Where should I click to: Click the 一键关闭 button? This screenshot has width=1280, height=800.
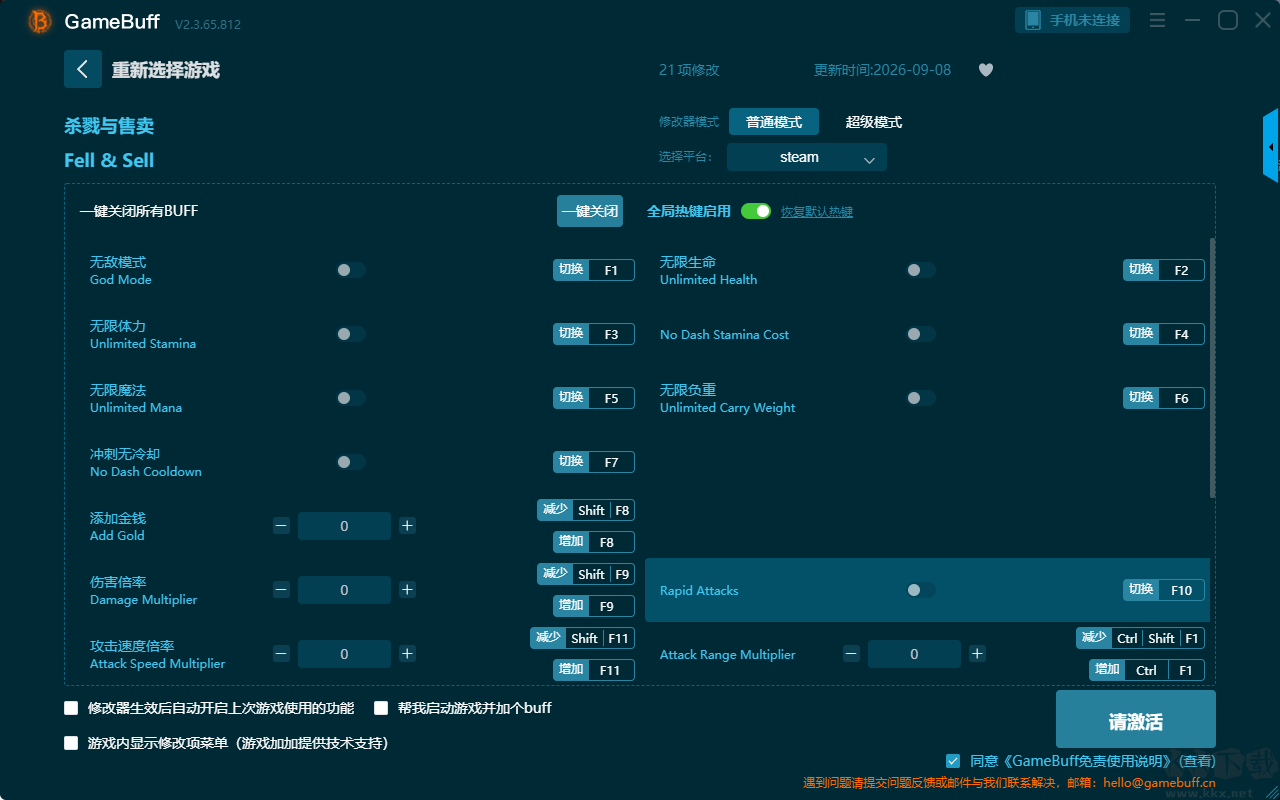(x=590, y=211)
